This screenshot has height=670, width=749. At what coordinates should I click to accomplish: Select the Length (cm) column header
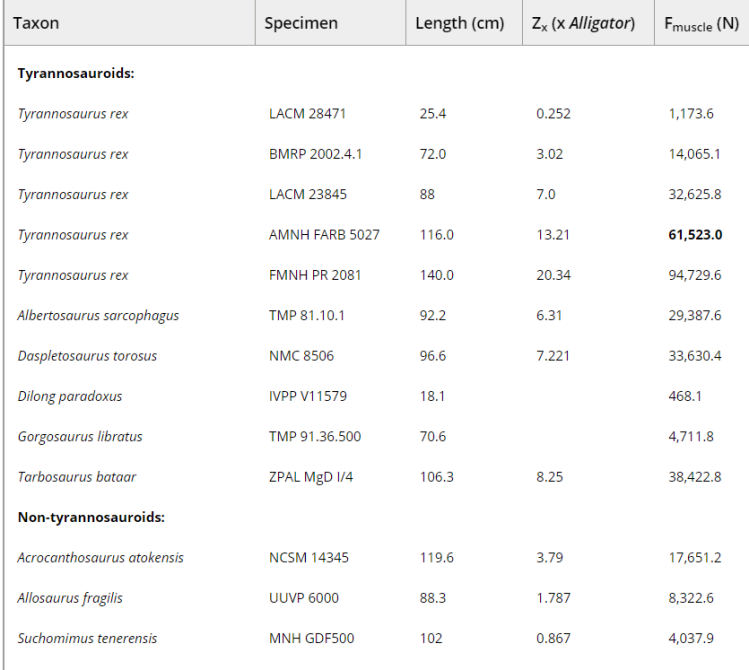(459, 23)
